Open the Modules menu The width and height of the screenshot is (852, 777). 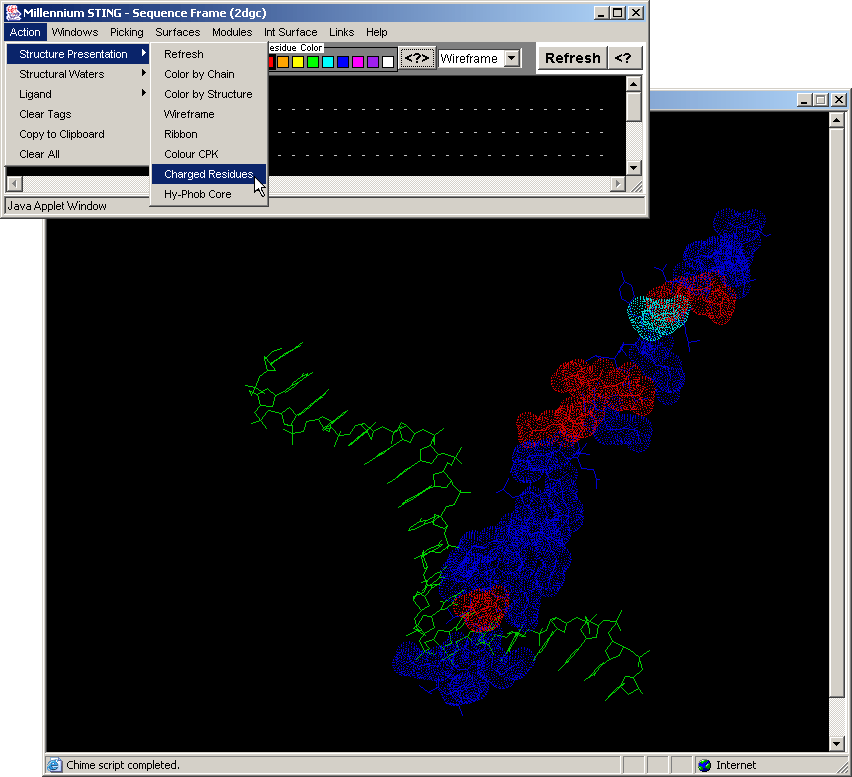[232, 32]
